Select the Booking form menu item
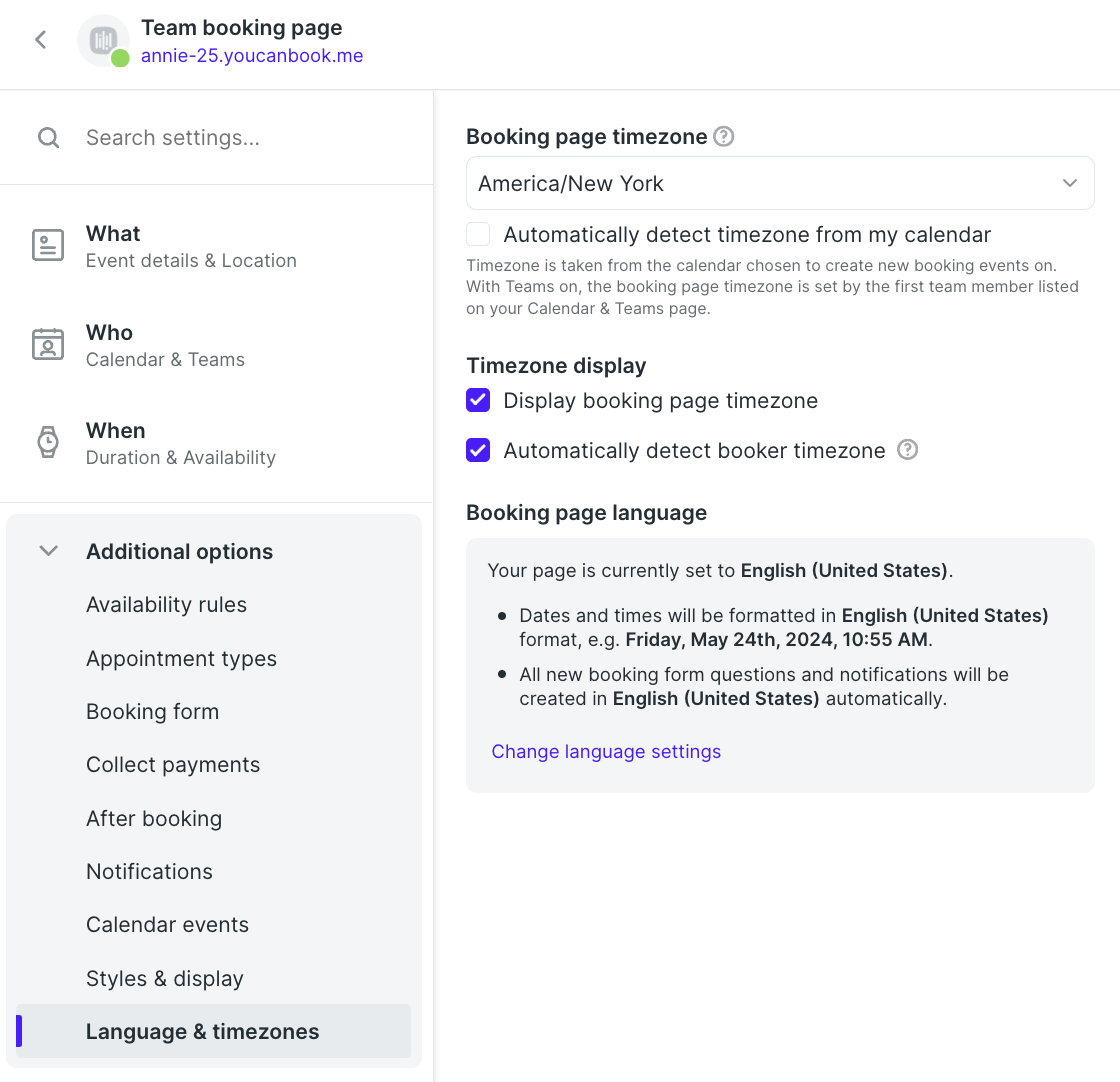Viewport: 1120px width, 1082px height. (153, 711)
